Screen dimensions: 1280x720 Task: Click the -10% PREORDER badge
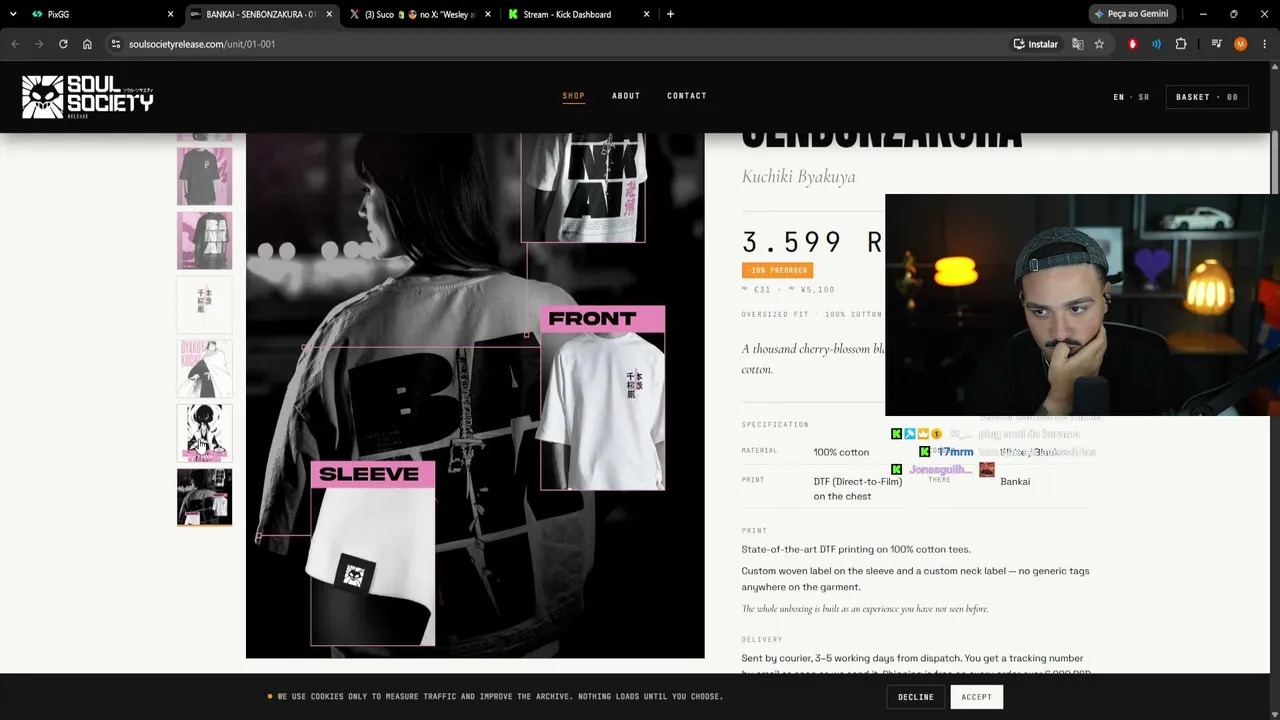(x=777, y=270)
